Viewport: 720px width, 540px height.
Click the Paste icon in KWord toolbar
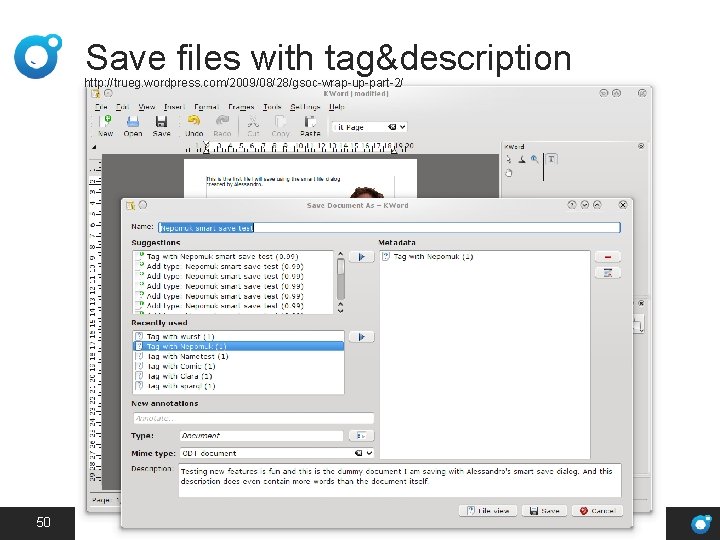(x=310, y=122)
